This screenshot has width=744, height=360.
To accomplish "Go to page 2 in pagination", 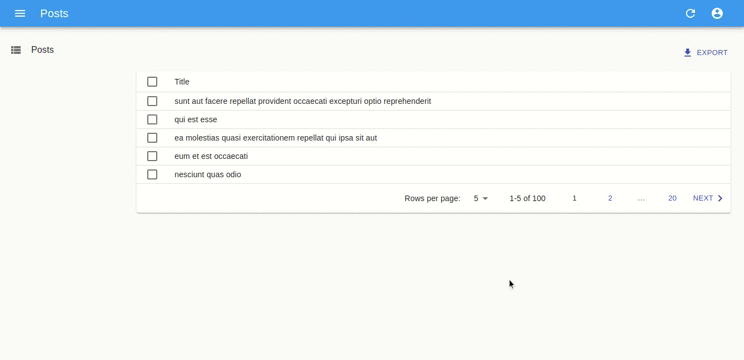I will [610, 198].
